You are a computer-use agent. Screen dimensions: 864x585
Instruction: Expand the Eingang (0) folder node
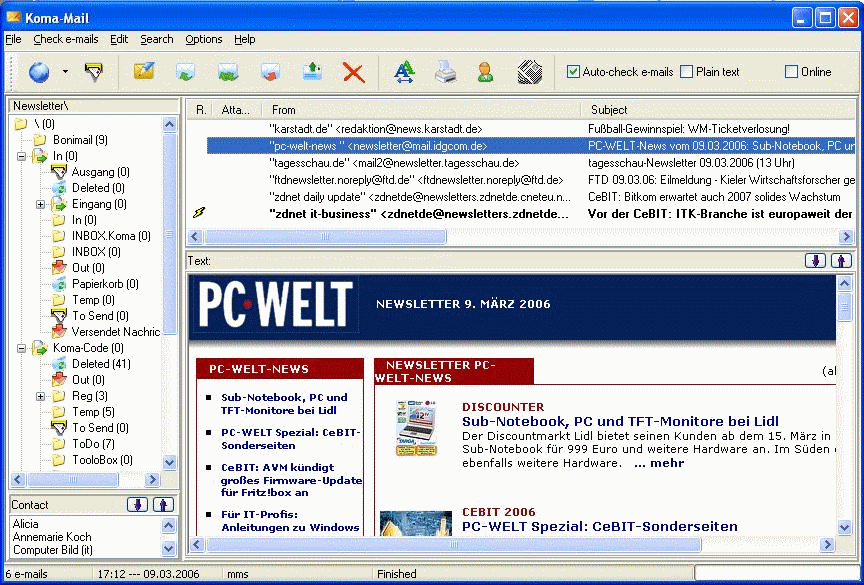40,204
